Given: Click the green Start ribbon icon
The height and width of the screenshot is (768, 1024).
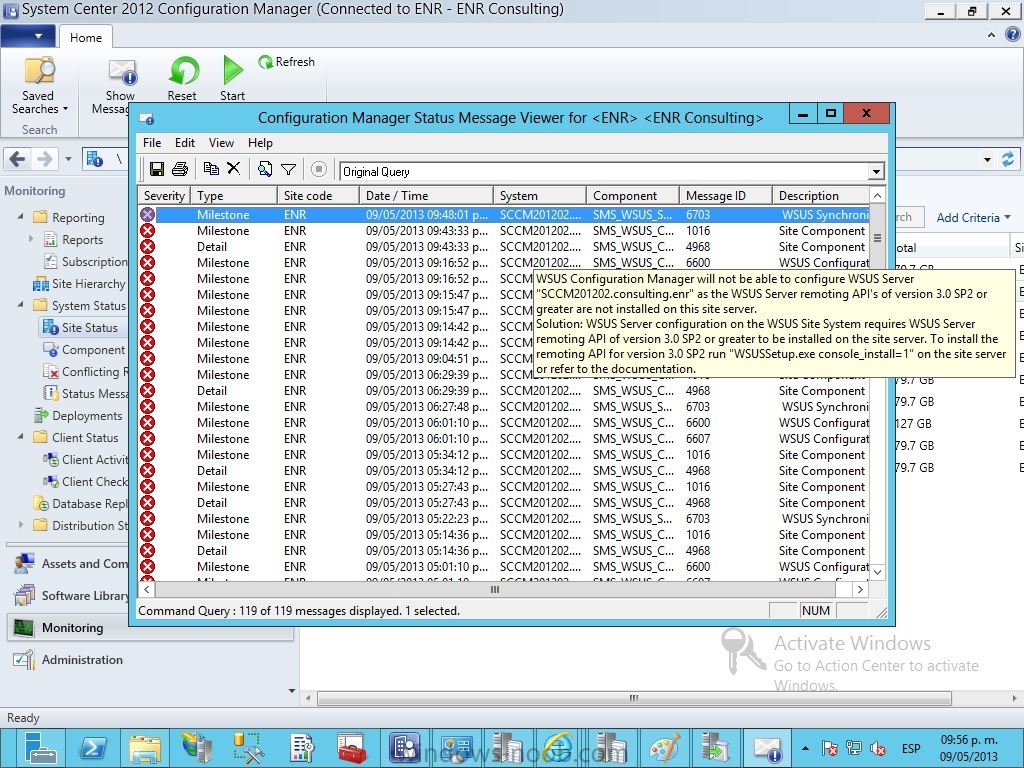Looking at the screenshot, I should [x=232, y=78].
